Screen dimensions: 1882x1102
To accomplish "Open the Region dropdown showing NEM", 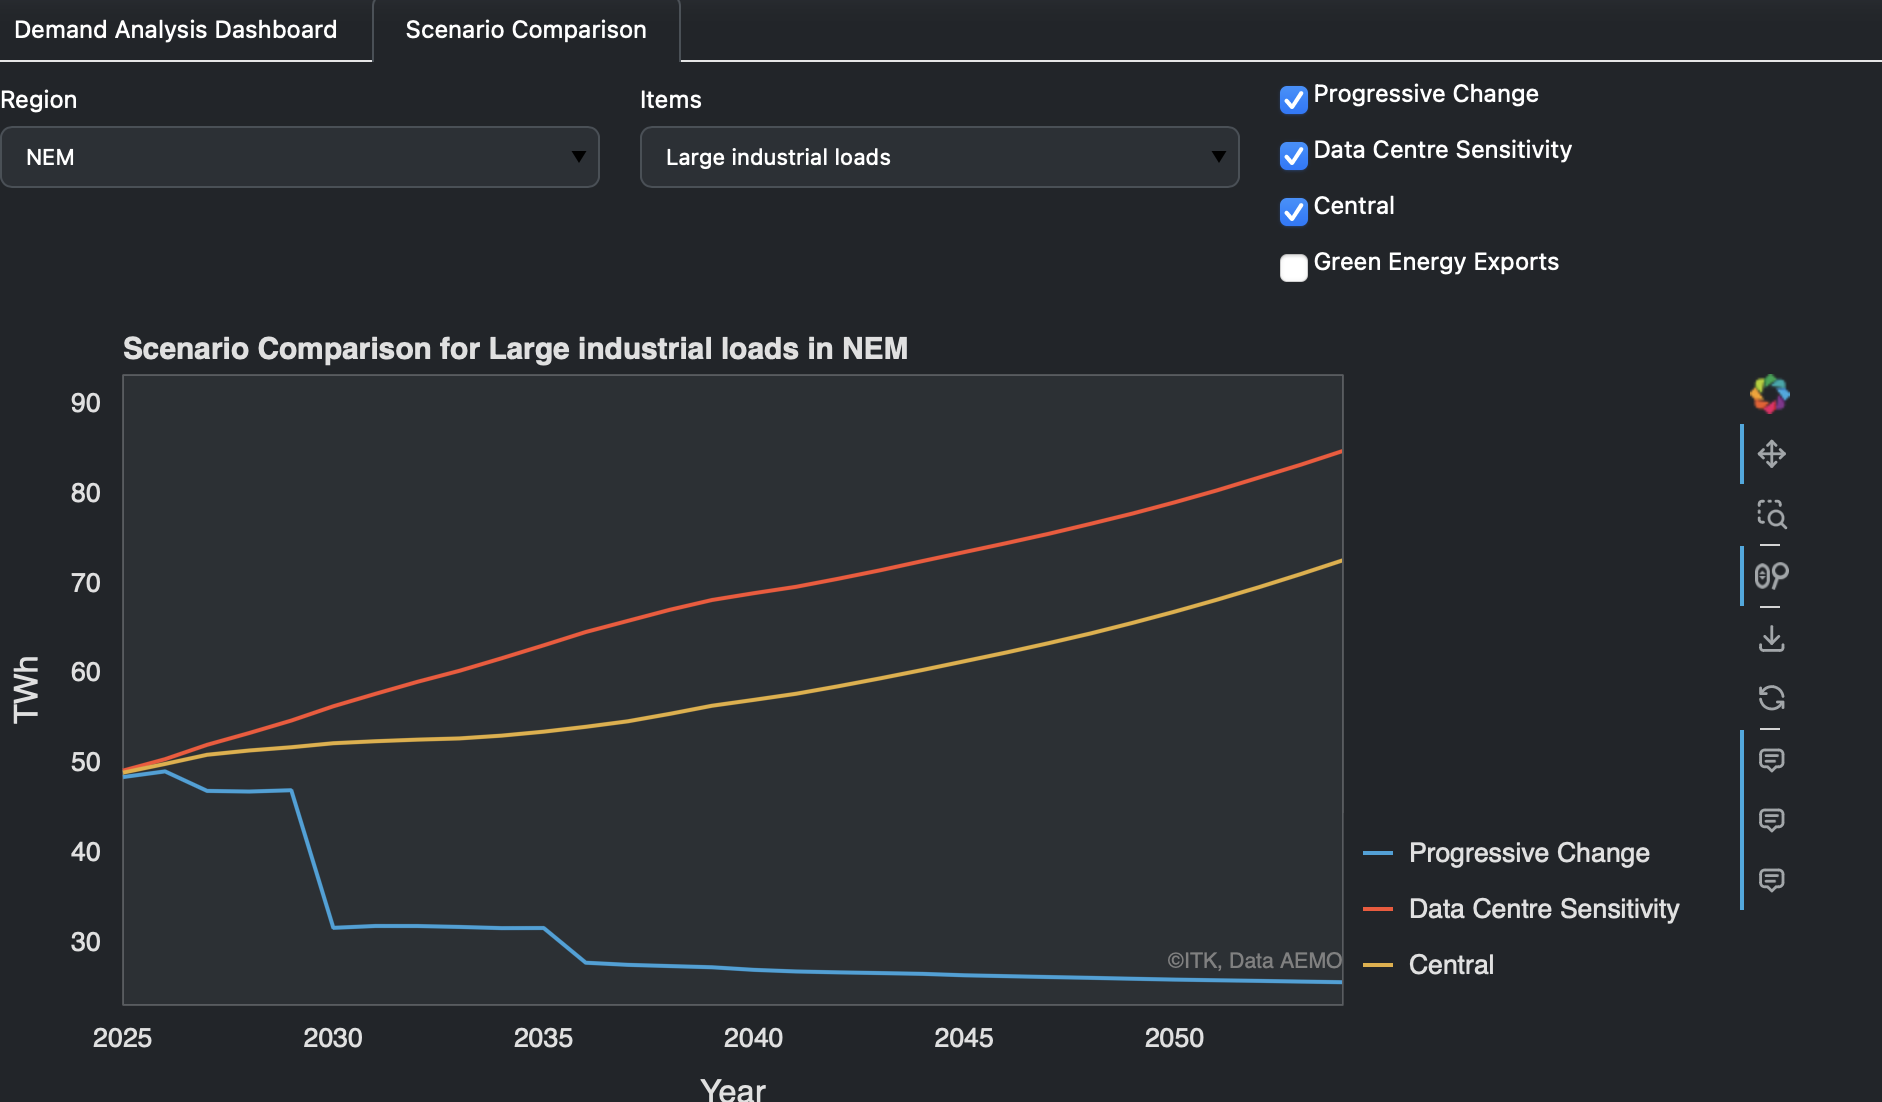I will point(300,157).
